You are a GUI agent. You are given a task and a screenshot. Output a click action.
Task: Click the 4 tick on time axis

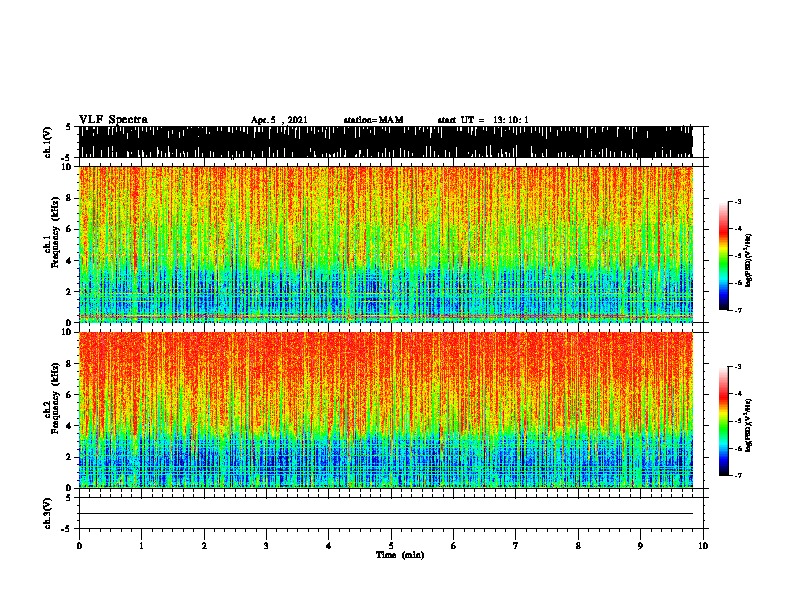click(x=329, y=546)
